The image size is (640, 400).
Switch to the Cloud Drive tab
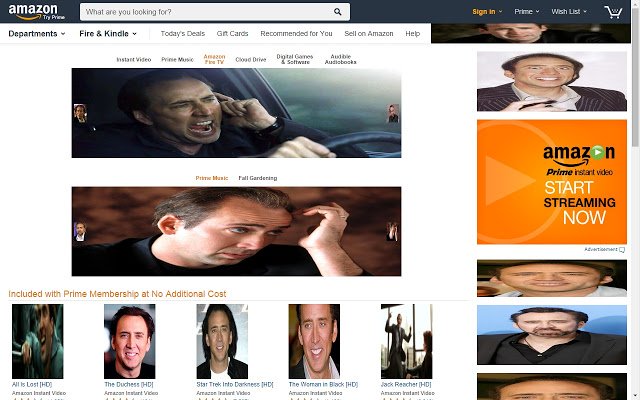tap(251, 60)
